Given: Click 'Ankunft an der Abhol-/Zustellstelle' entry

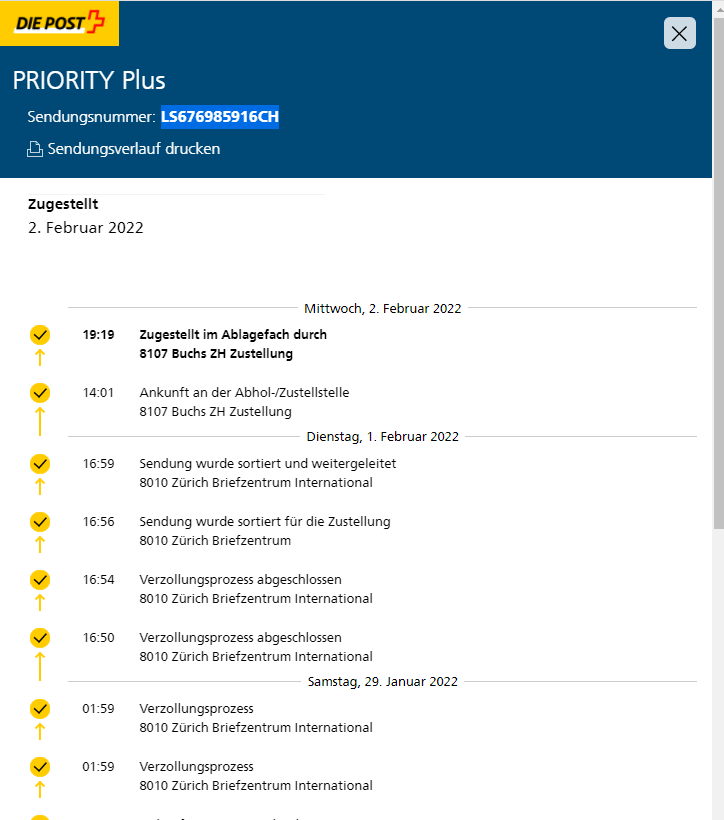Looking at the screenshot, I should [244, 393].
